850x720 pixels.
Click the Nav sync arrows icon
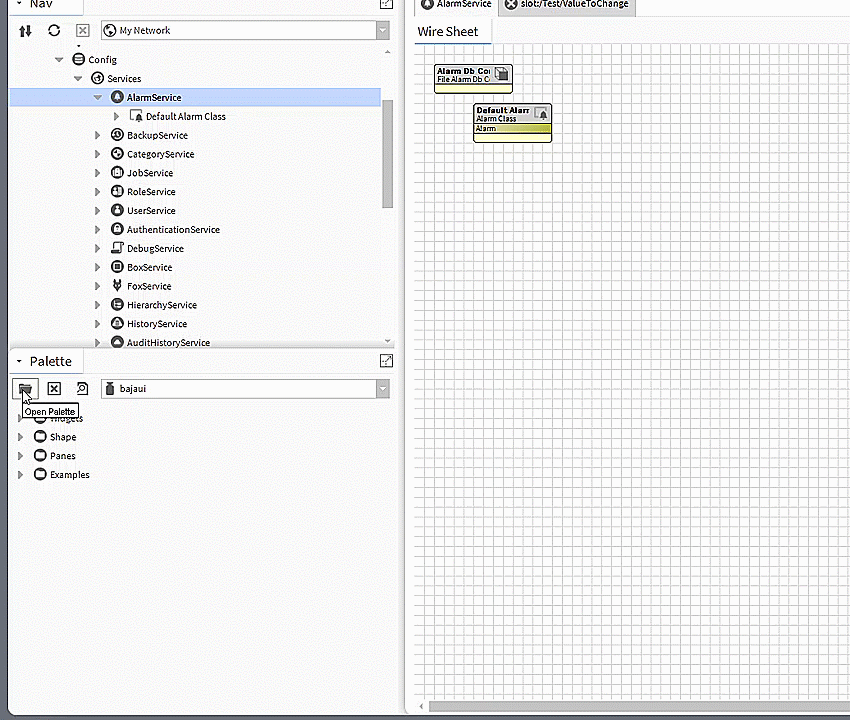pos(26,31)
